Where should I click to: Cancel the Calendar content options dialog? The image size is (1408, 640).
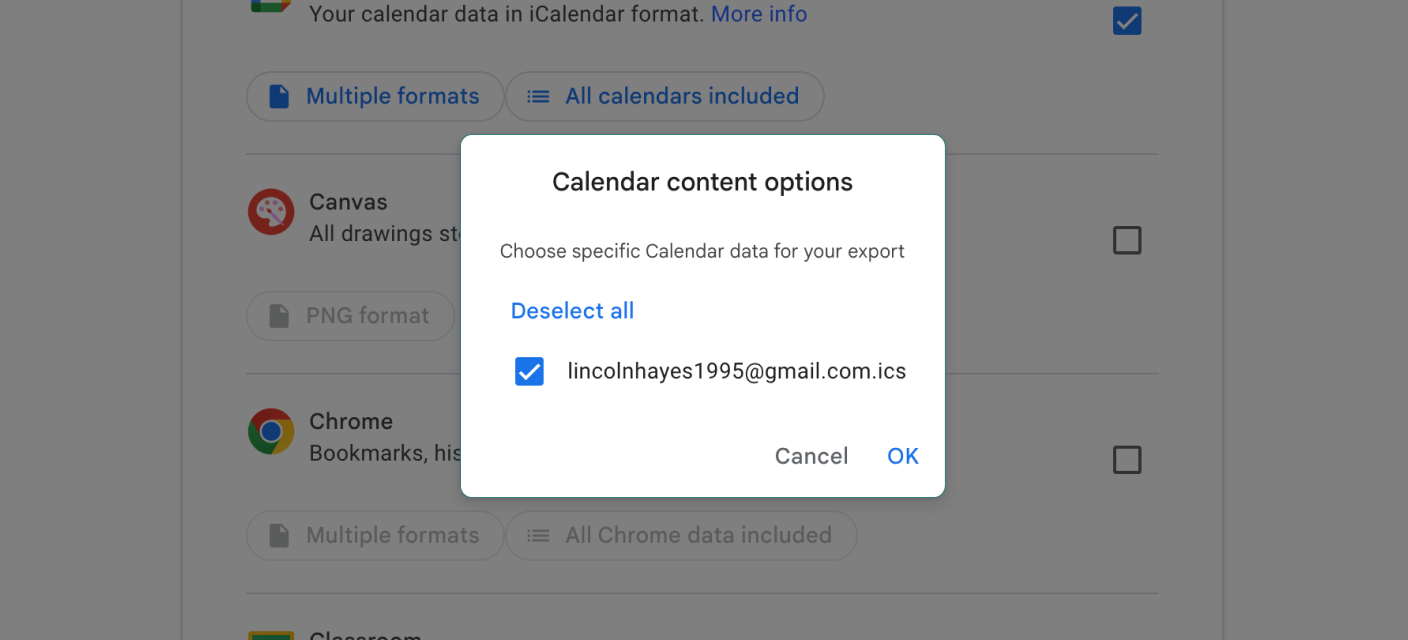(811, 456)
